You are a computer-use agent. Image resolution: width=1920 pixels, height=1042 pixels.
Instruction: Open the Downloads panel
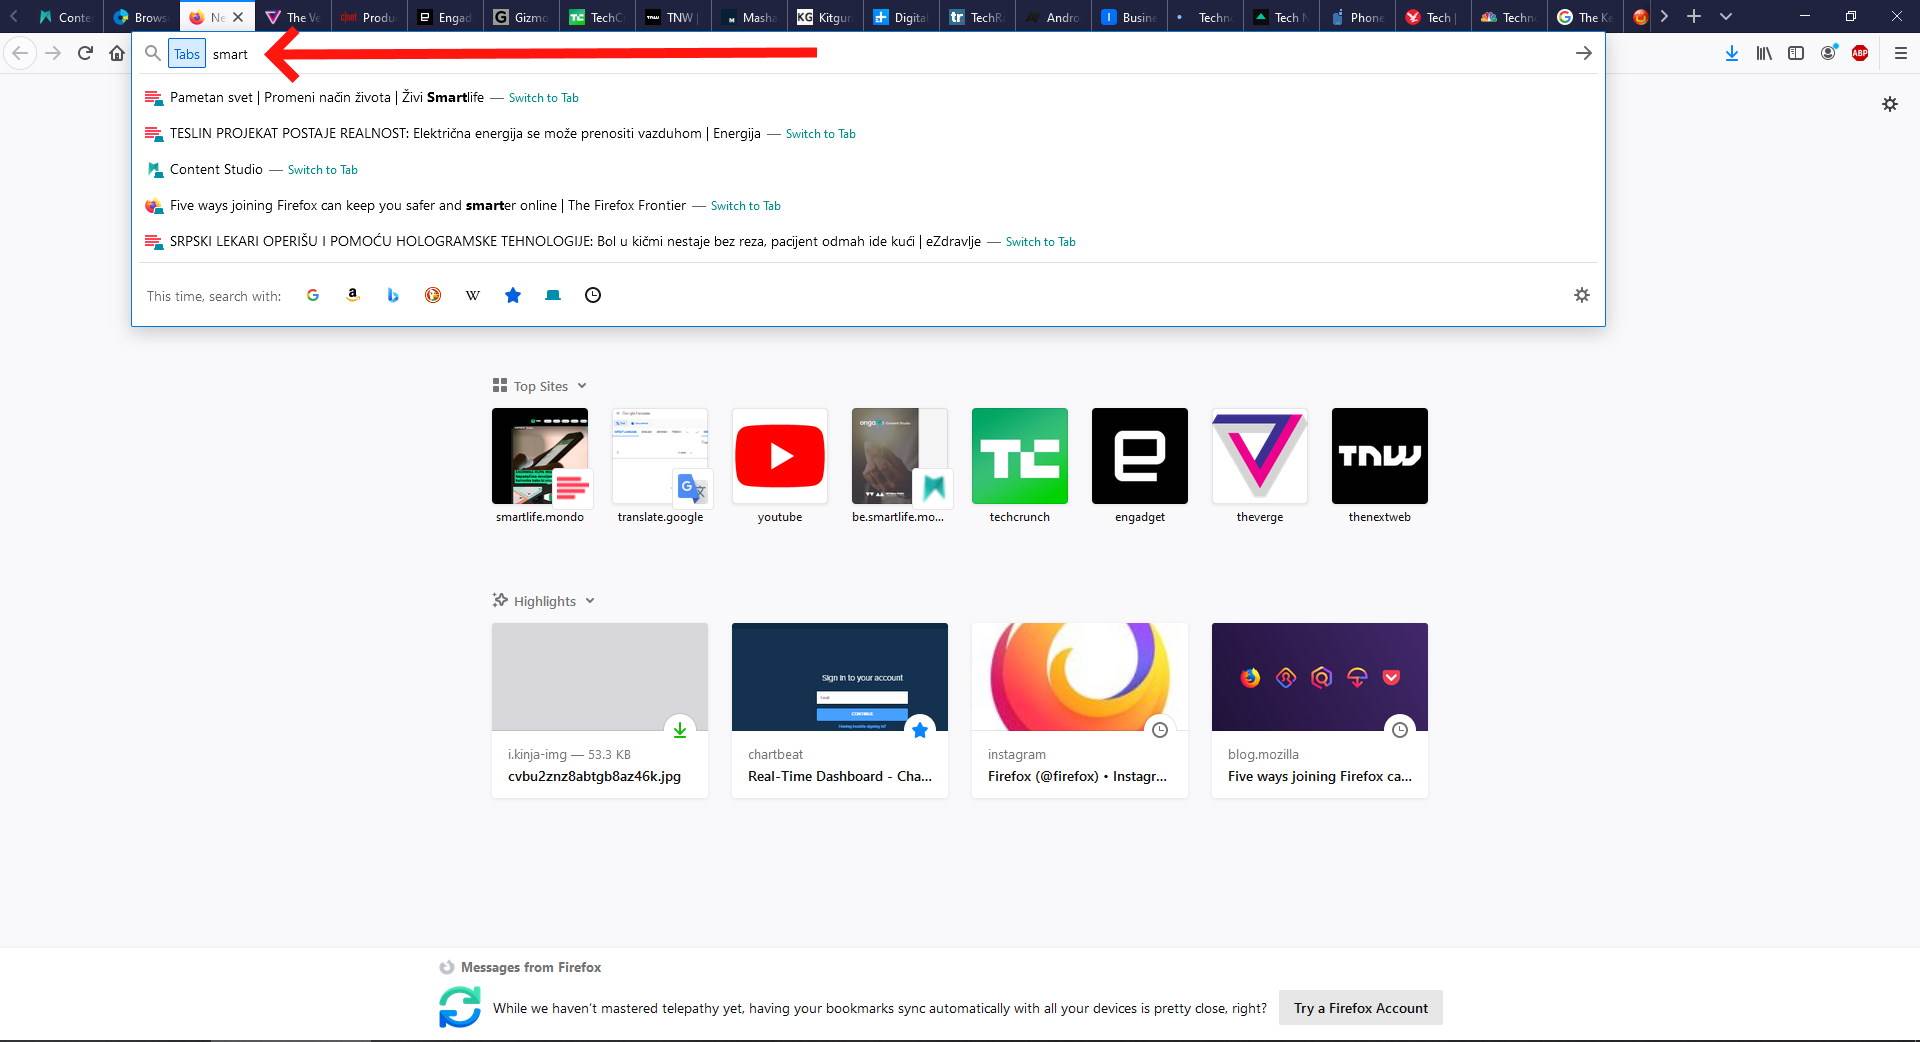(x=1732, y=53)
